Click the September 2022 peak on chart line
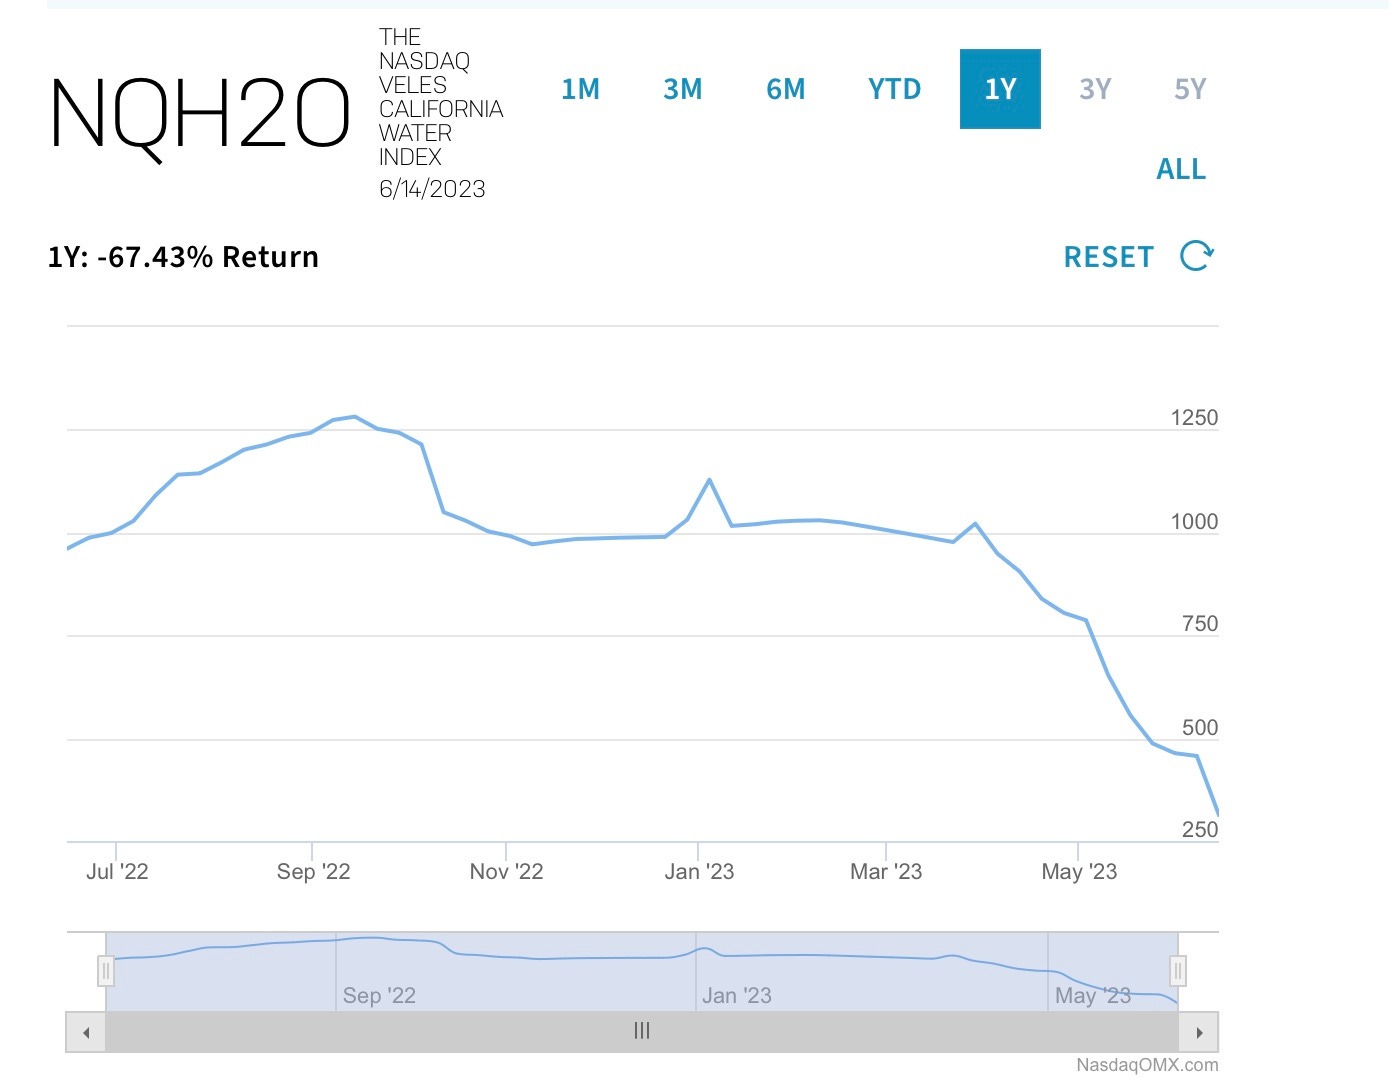Viewport: 1389px width, 1079px height. pyautogui.click(x=354, y=416)
